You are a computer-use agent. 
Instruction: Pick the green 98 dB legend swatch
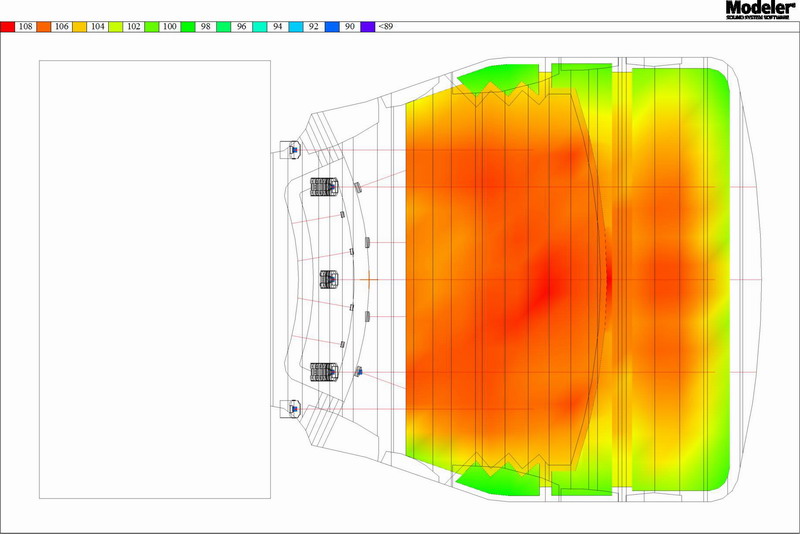coord(189,28)
